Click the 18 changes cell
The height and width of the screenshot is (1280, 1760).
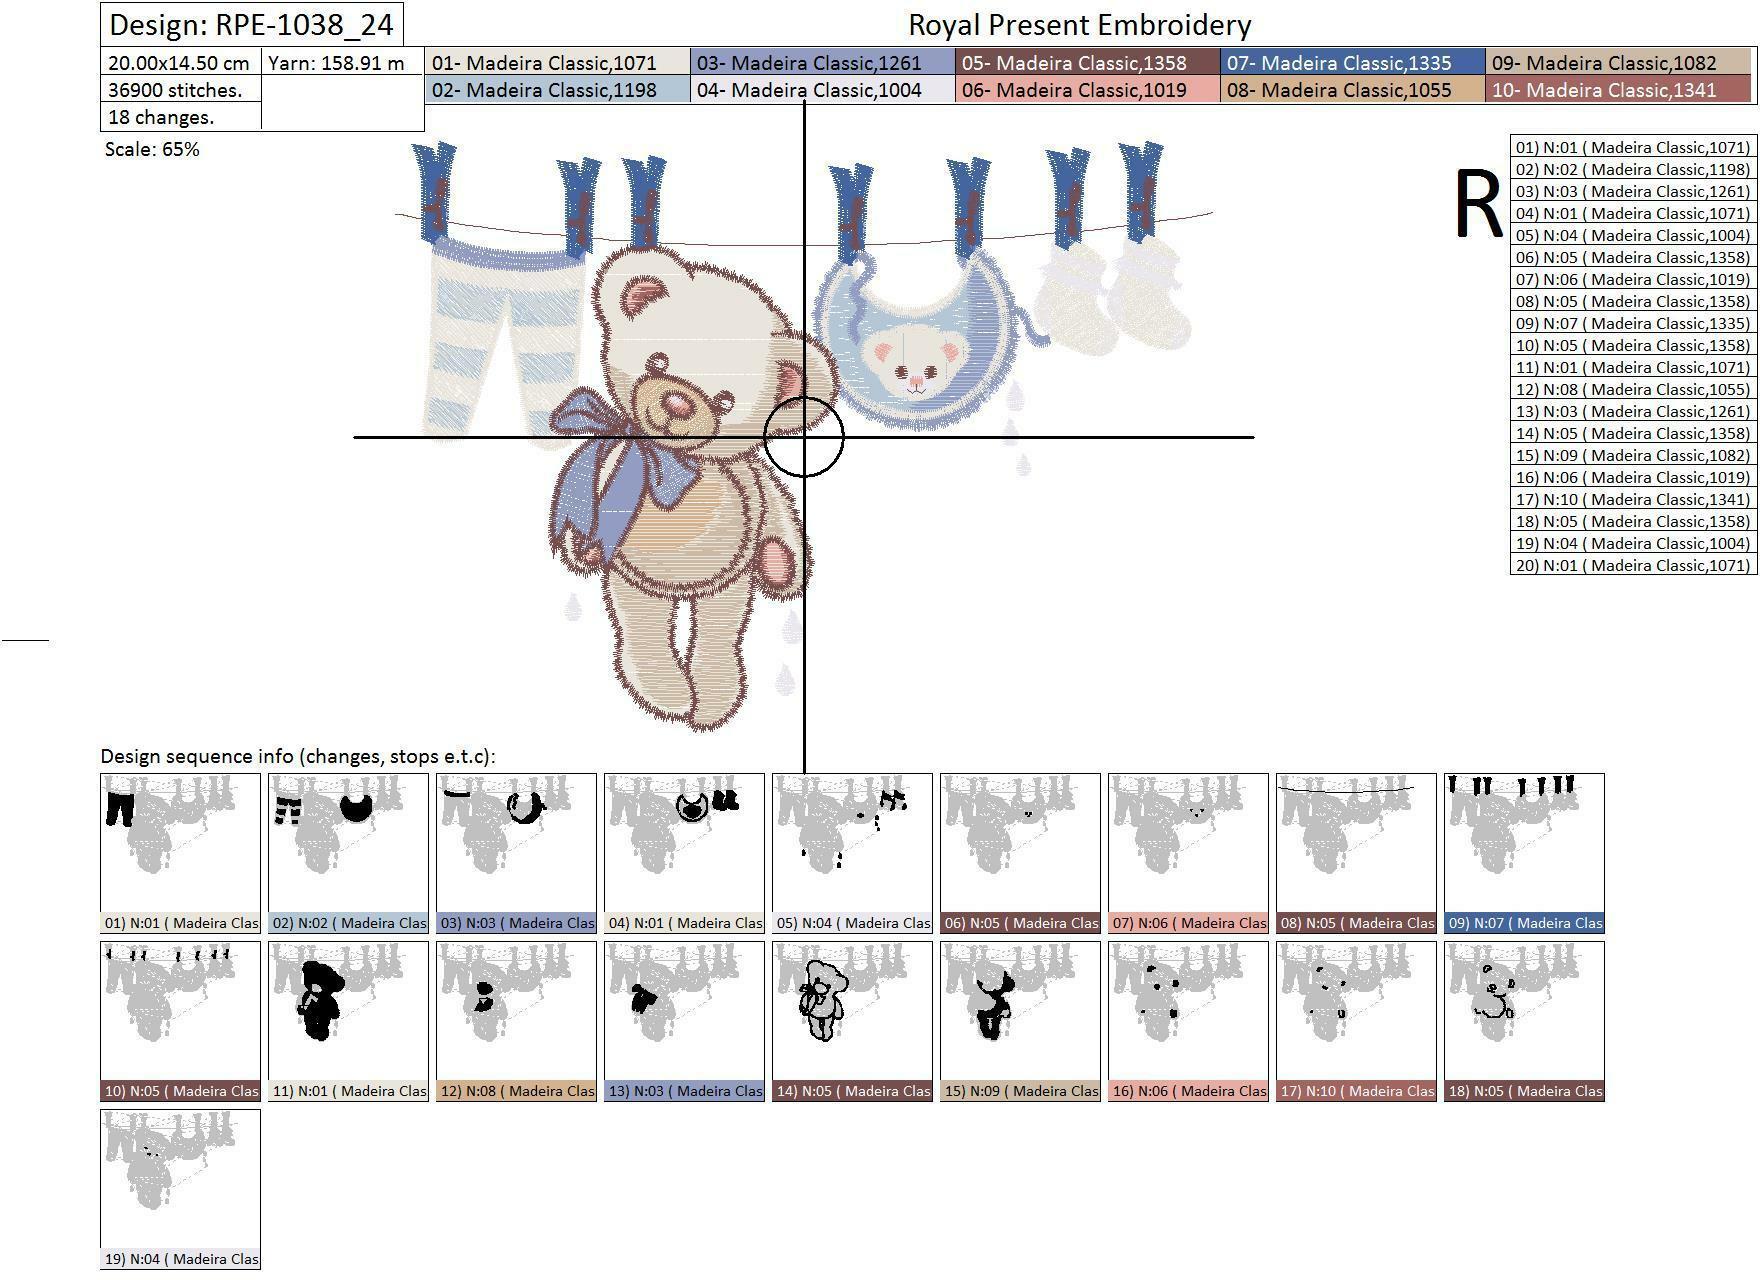click(181, 117)
